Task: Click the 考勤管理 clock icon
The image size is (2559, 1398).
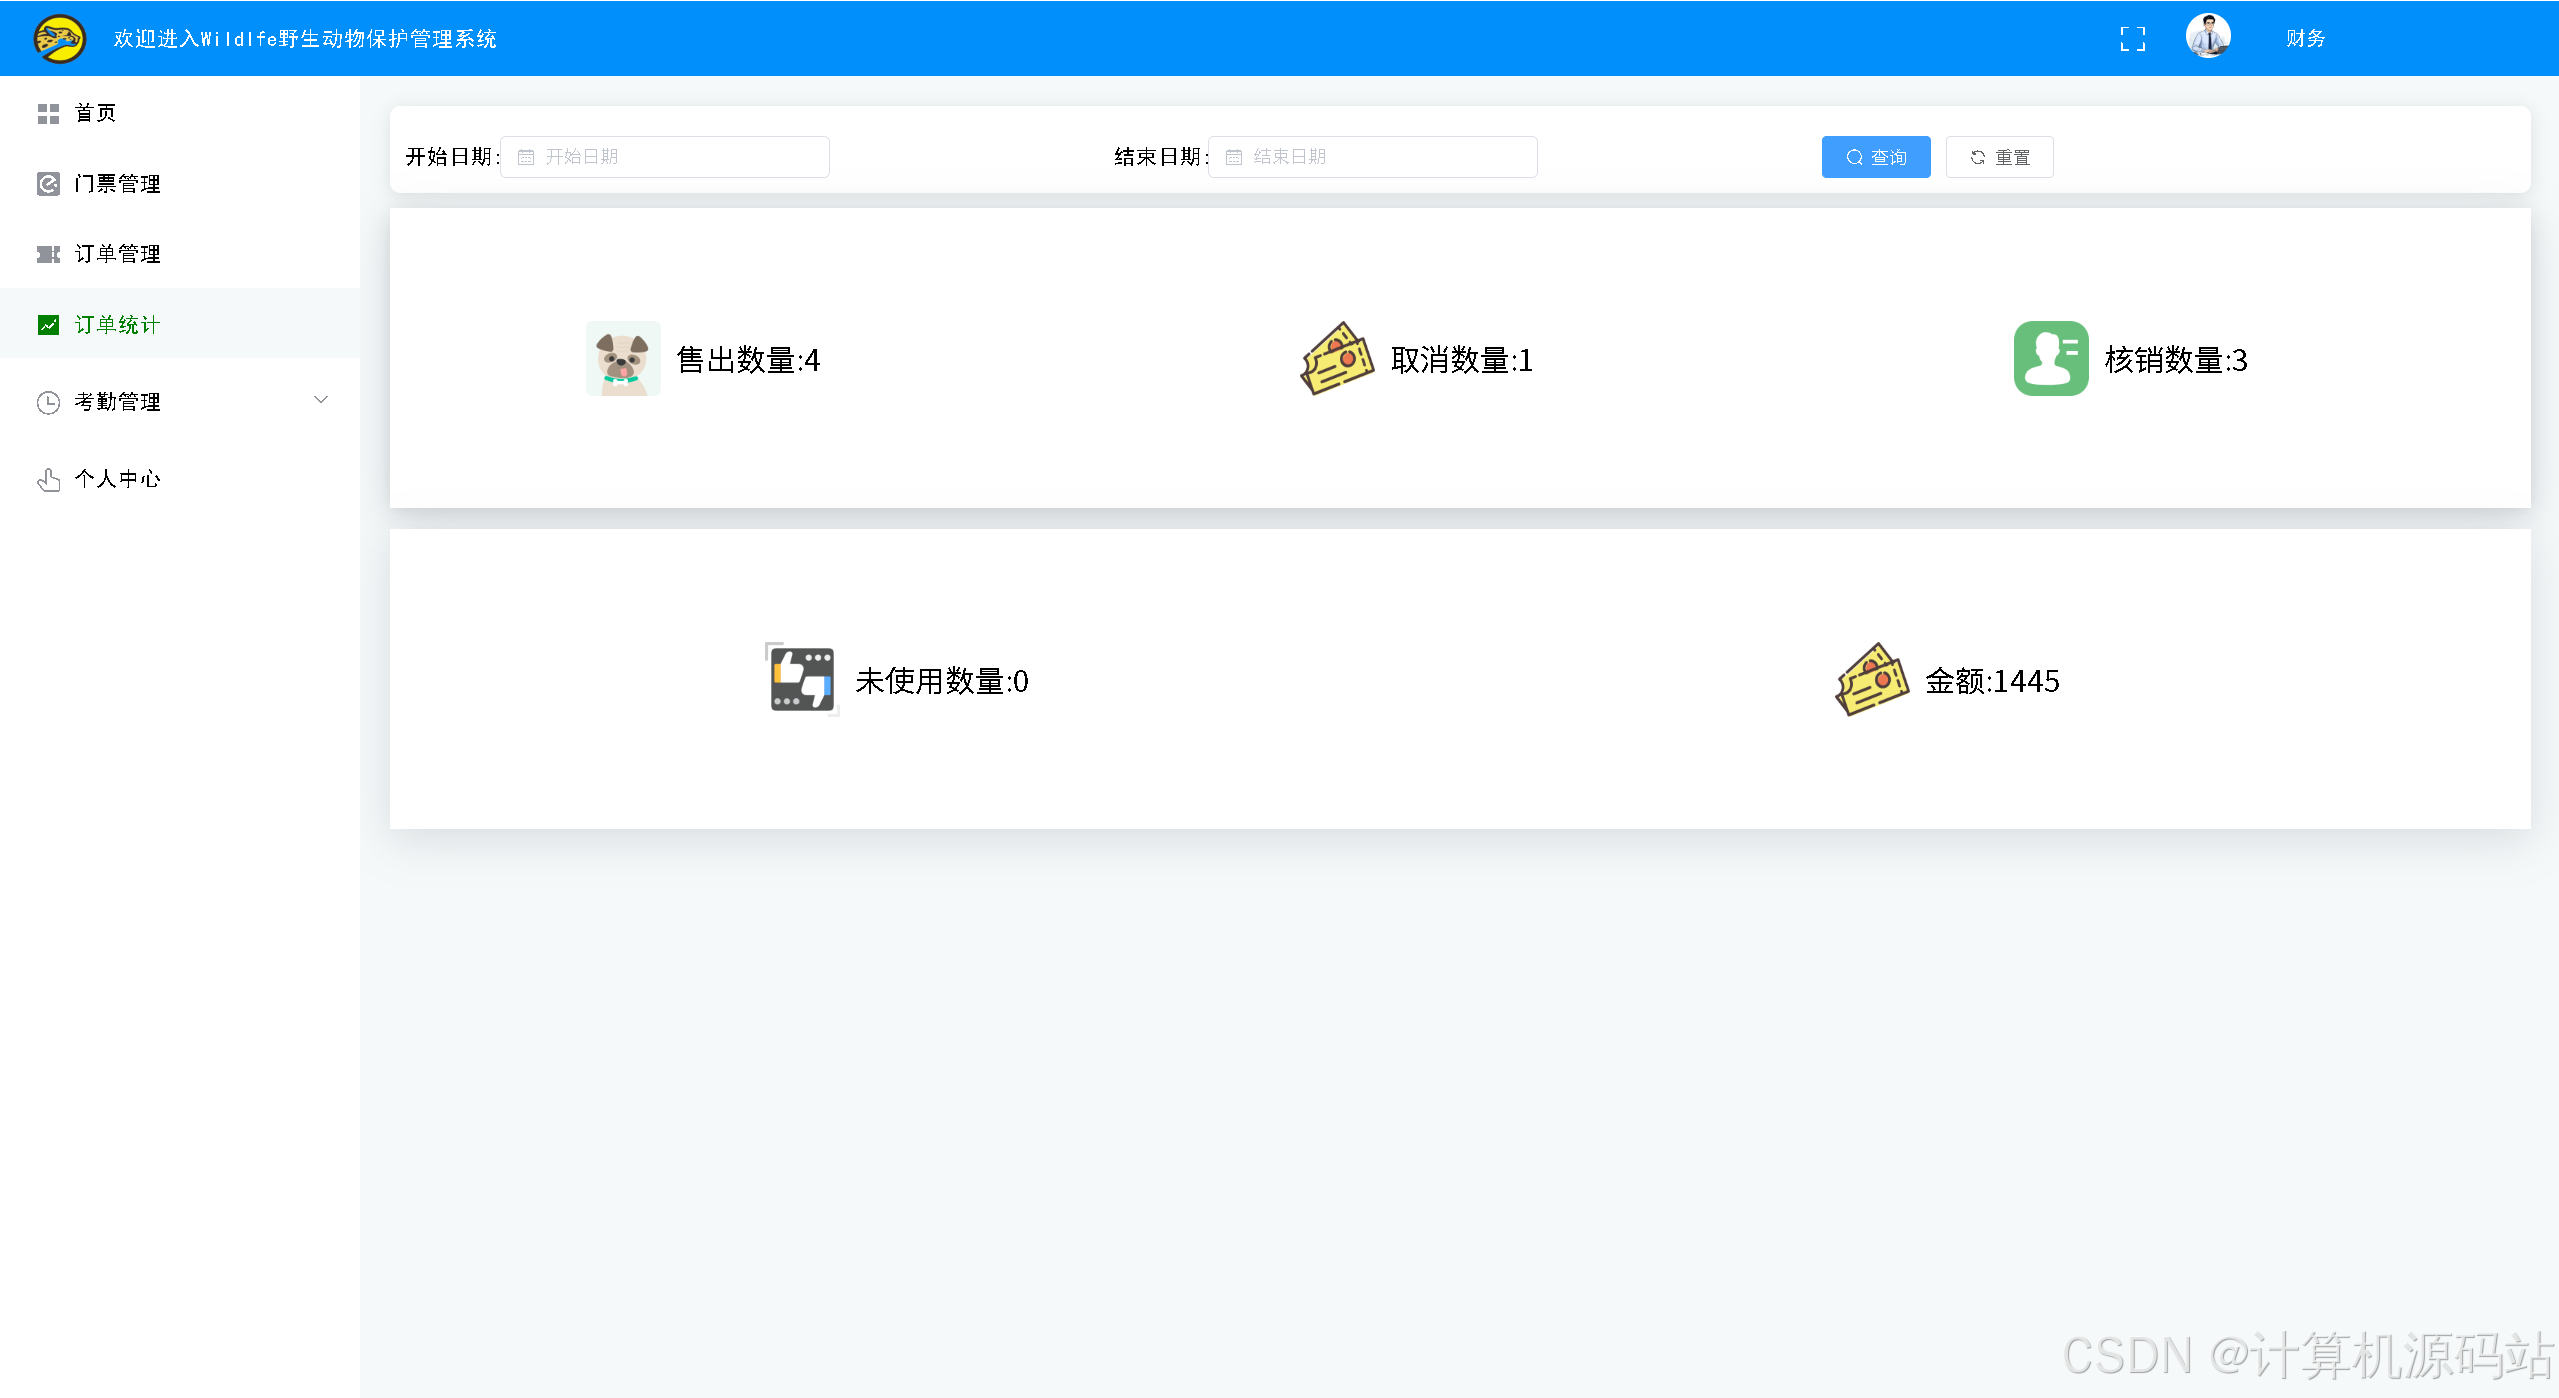Action: pos(48,402)
